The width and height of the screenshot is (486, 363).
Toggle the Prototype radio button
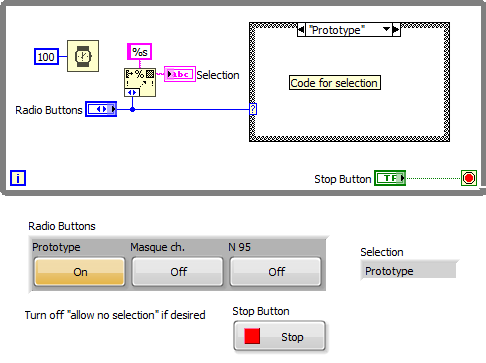tap(79, 271)
